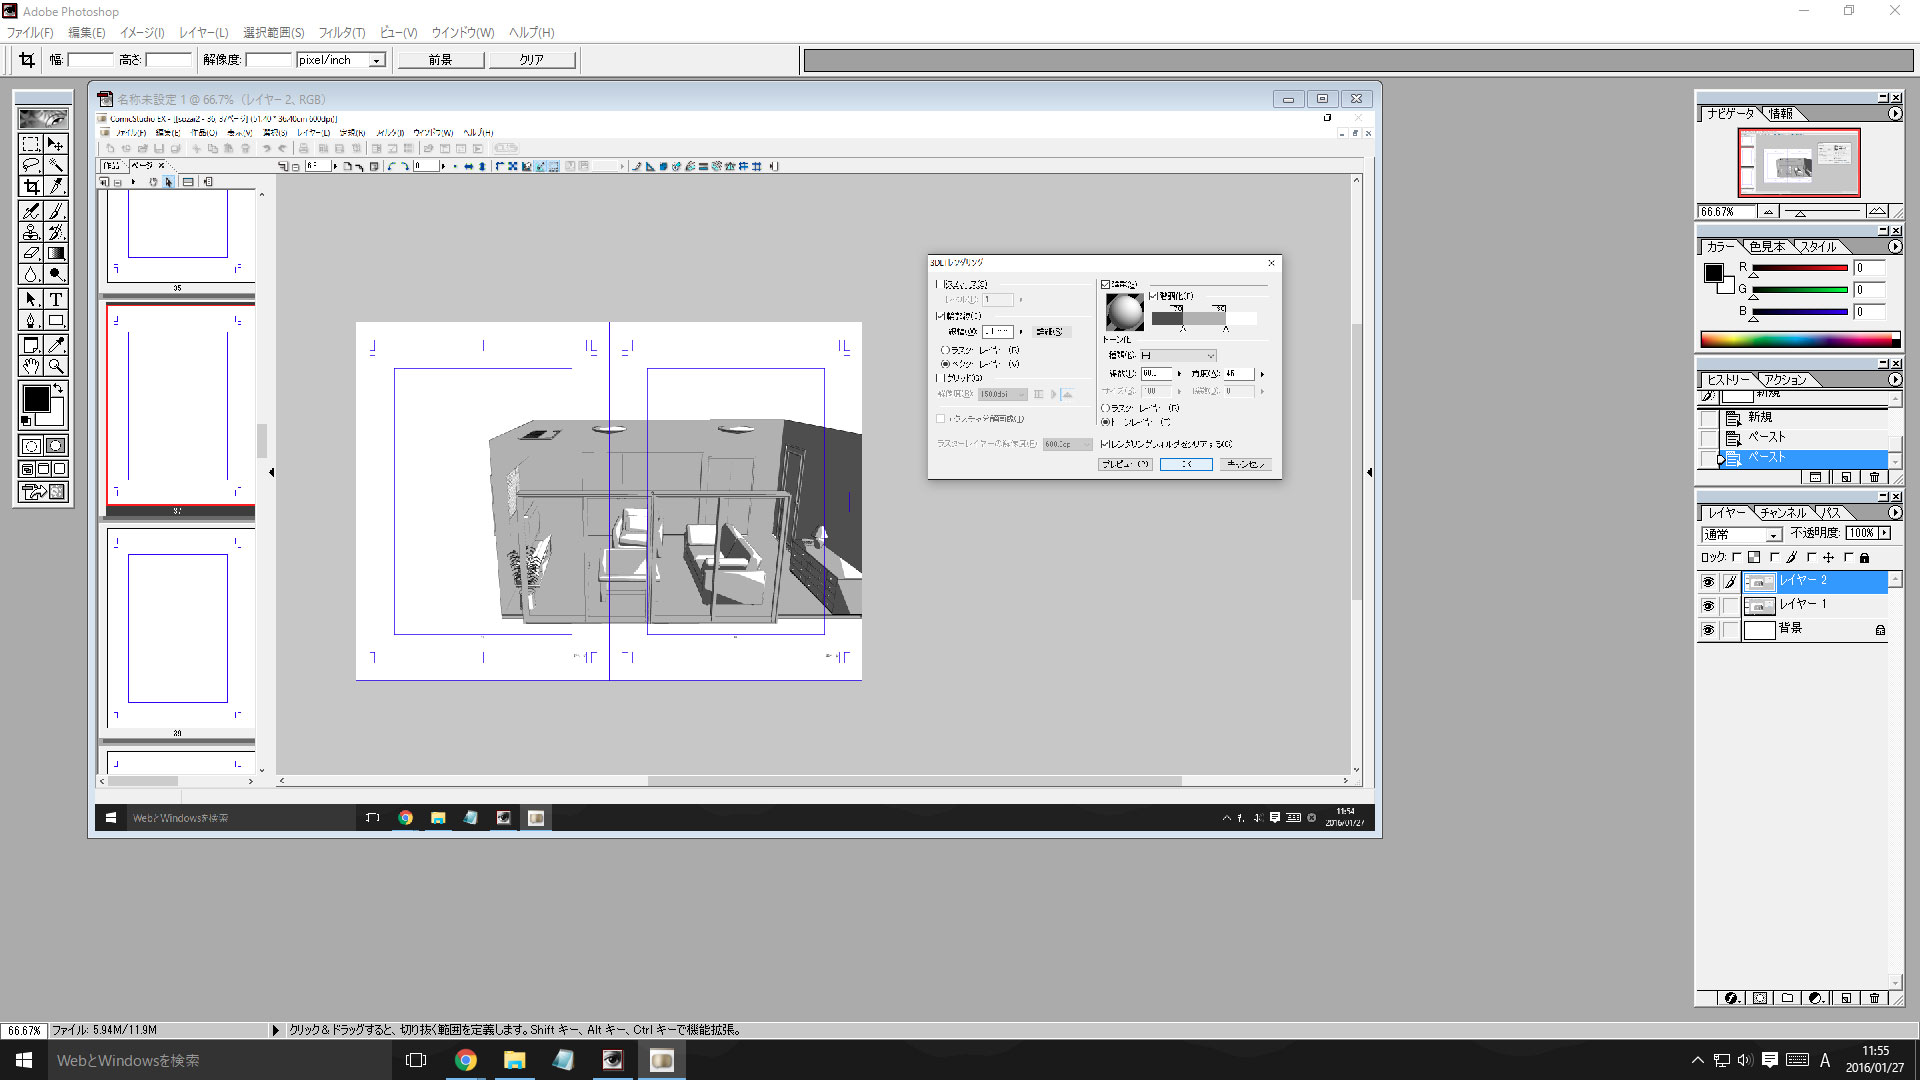Hide the 背景 layer eye icon

1708,630
